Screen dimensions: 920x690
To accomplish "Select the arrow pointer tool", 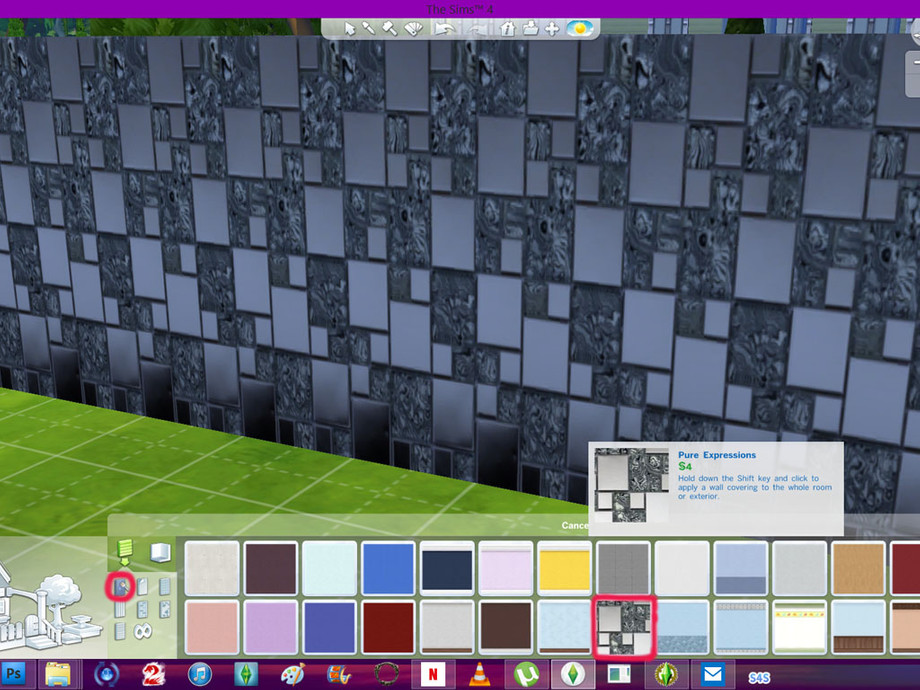I will 350,28.
